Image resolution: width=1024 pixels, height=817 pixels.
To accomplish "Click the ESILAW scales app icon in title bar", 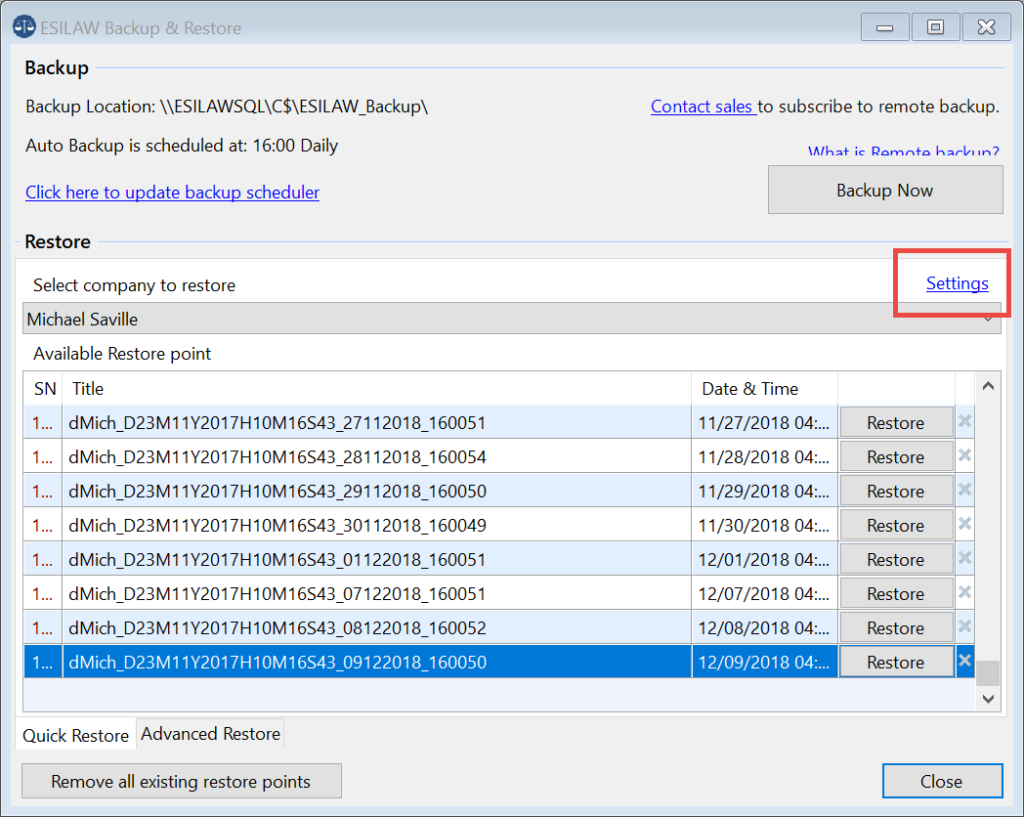I will tap(24, 27).
